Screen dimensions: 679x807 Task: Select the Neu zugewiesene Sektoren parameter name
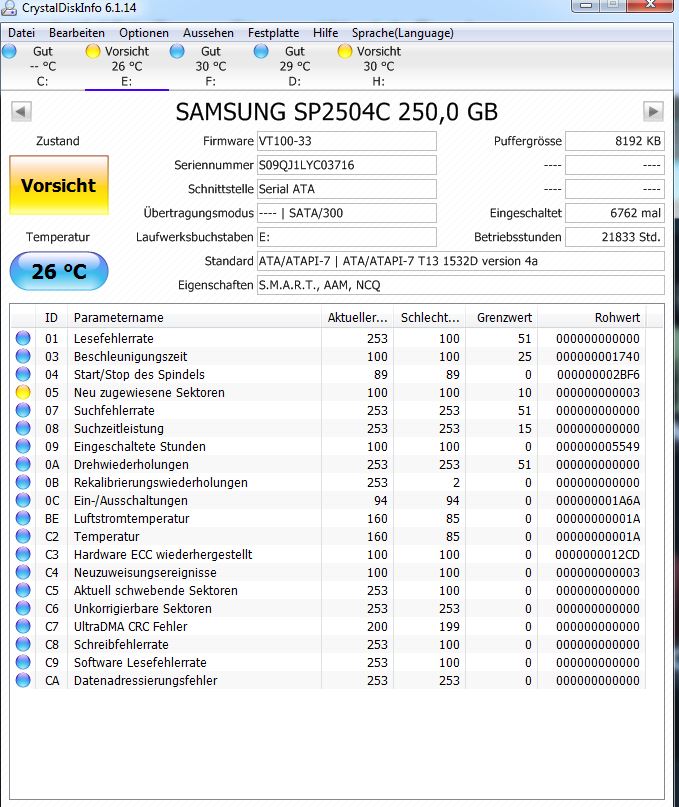click(149, 393)
